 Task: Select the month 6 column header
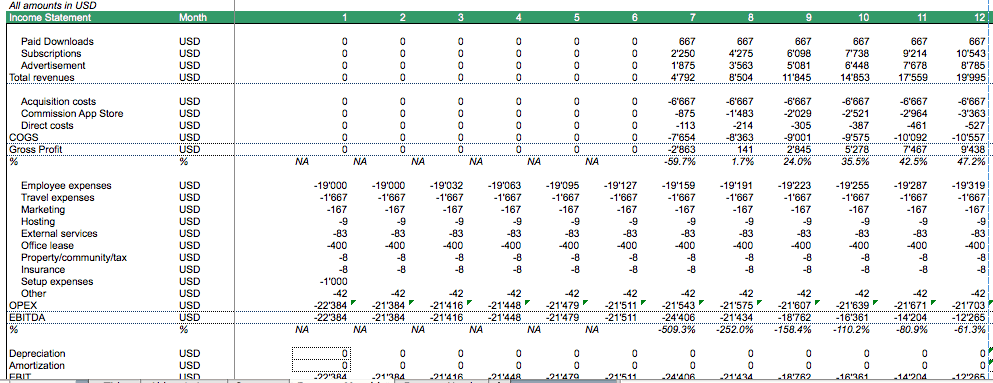[635, 17]
